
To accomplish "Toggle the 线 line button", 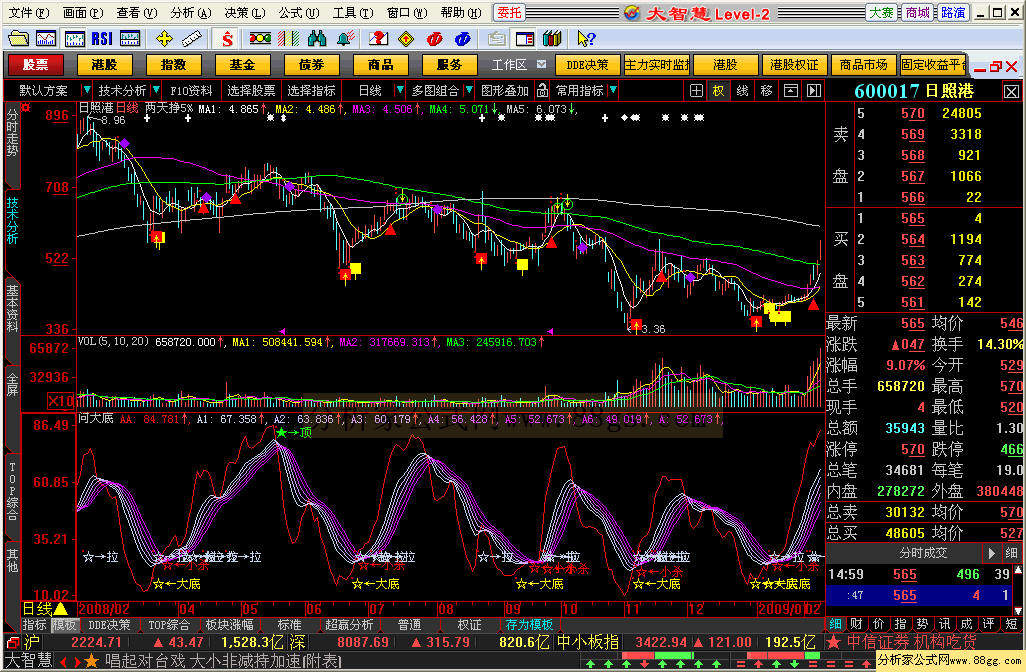I will 742,91.
